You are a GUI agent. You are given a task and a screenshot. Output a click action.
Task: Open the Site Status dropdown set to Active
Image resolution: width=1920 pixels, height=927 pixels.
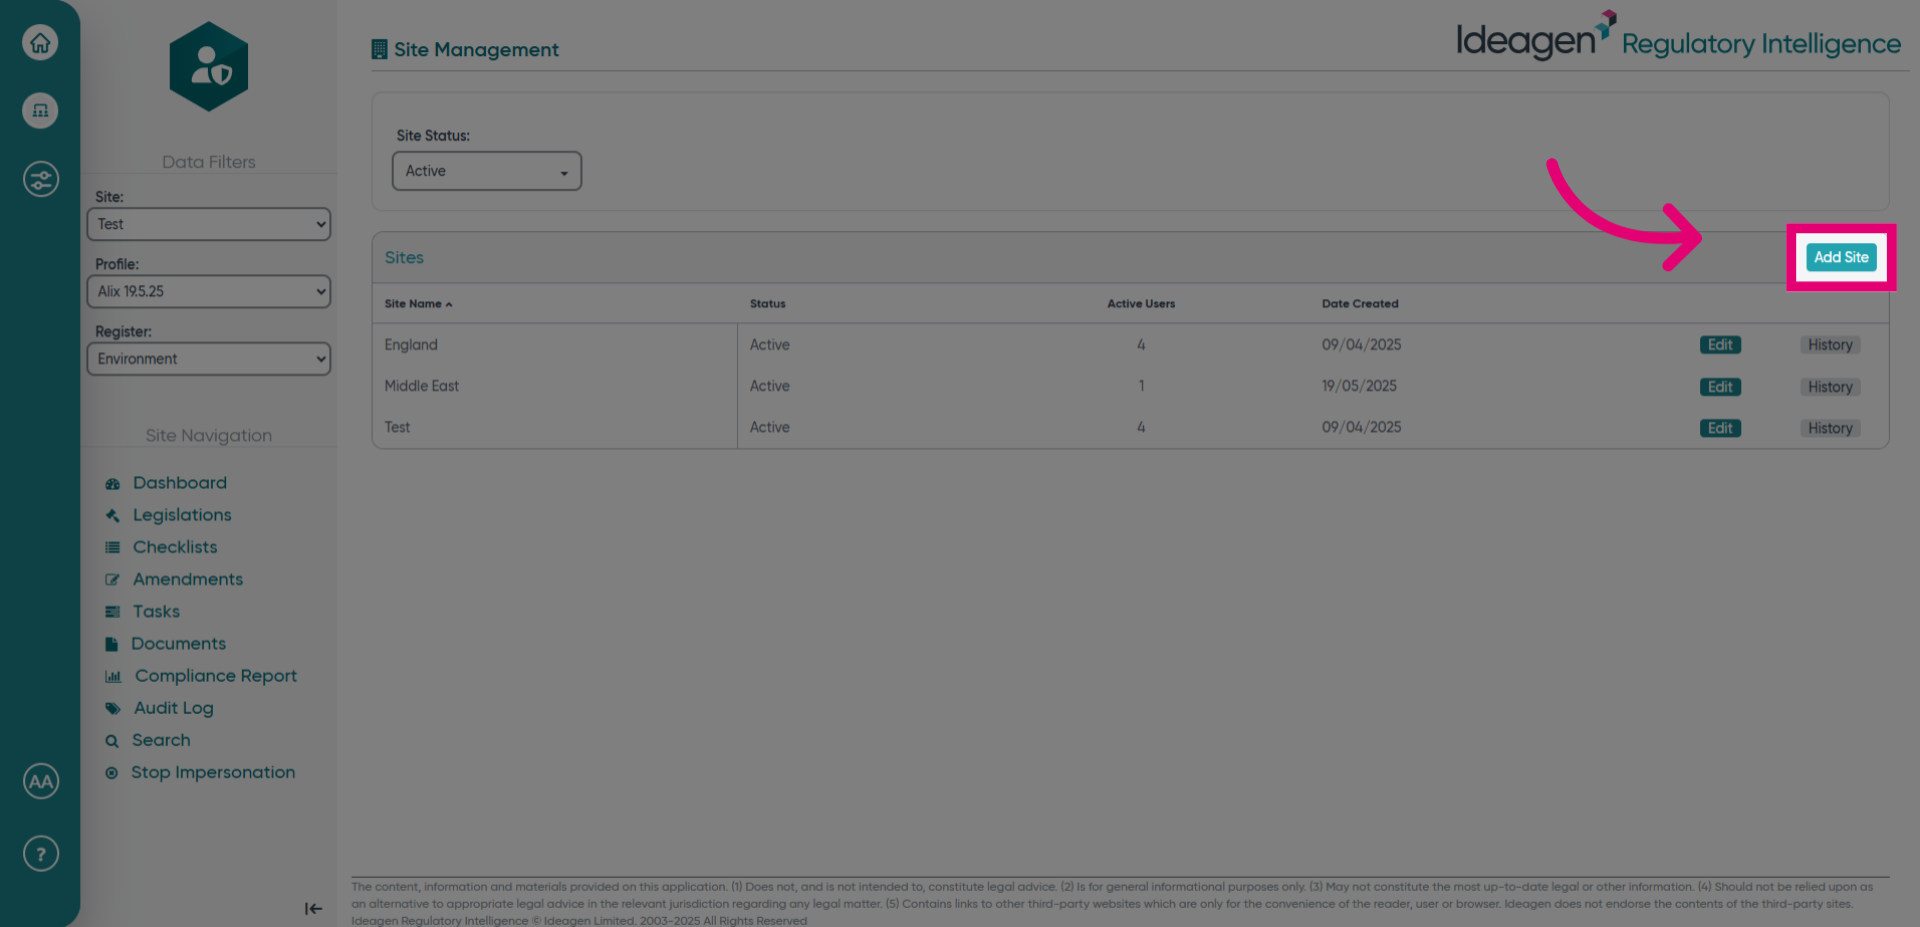tap(487, 171)
